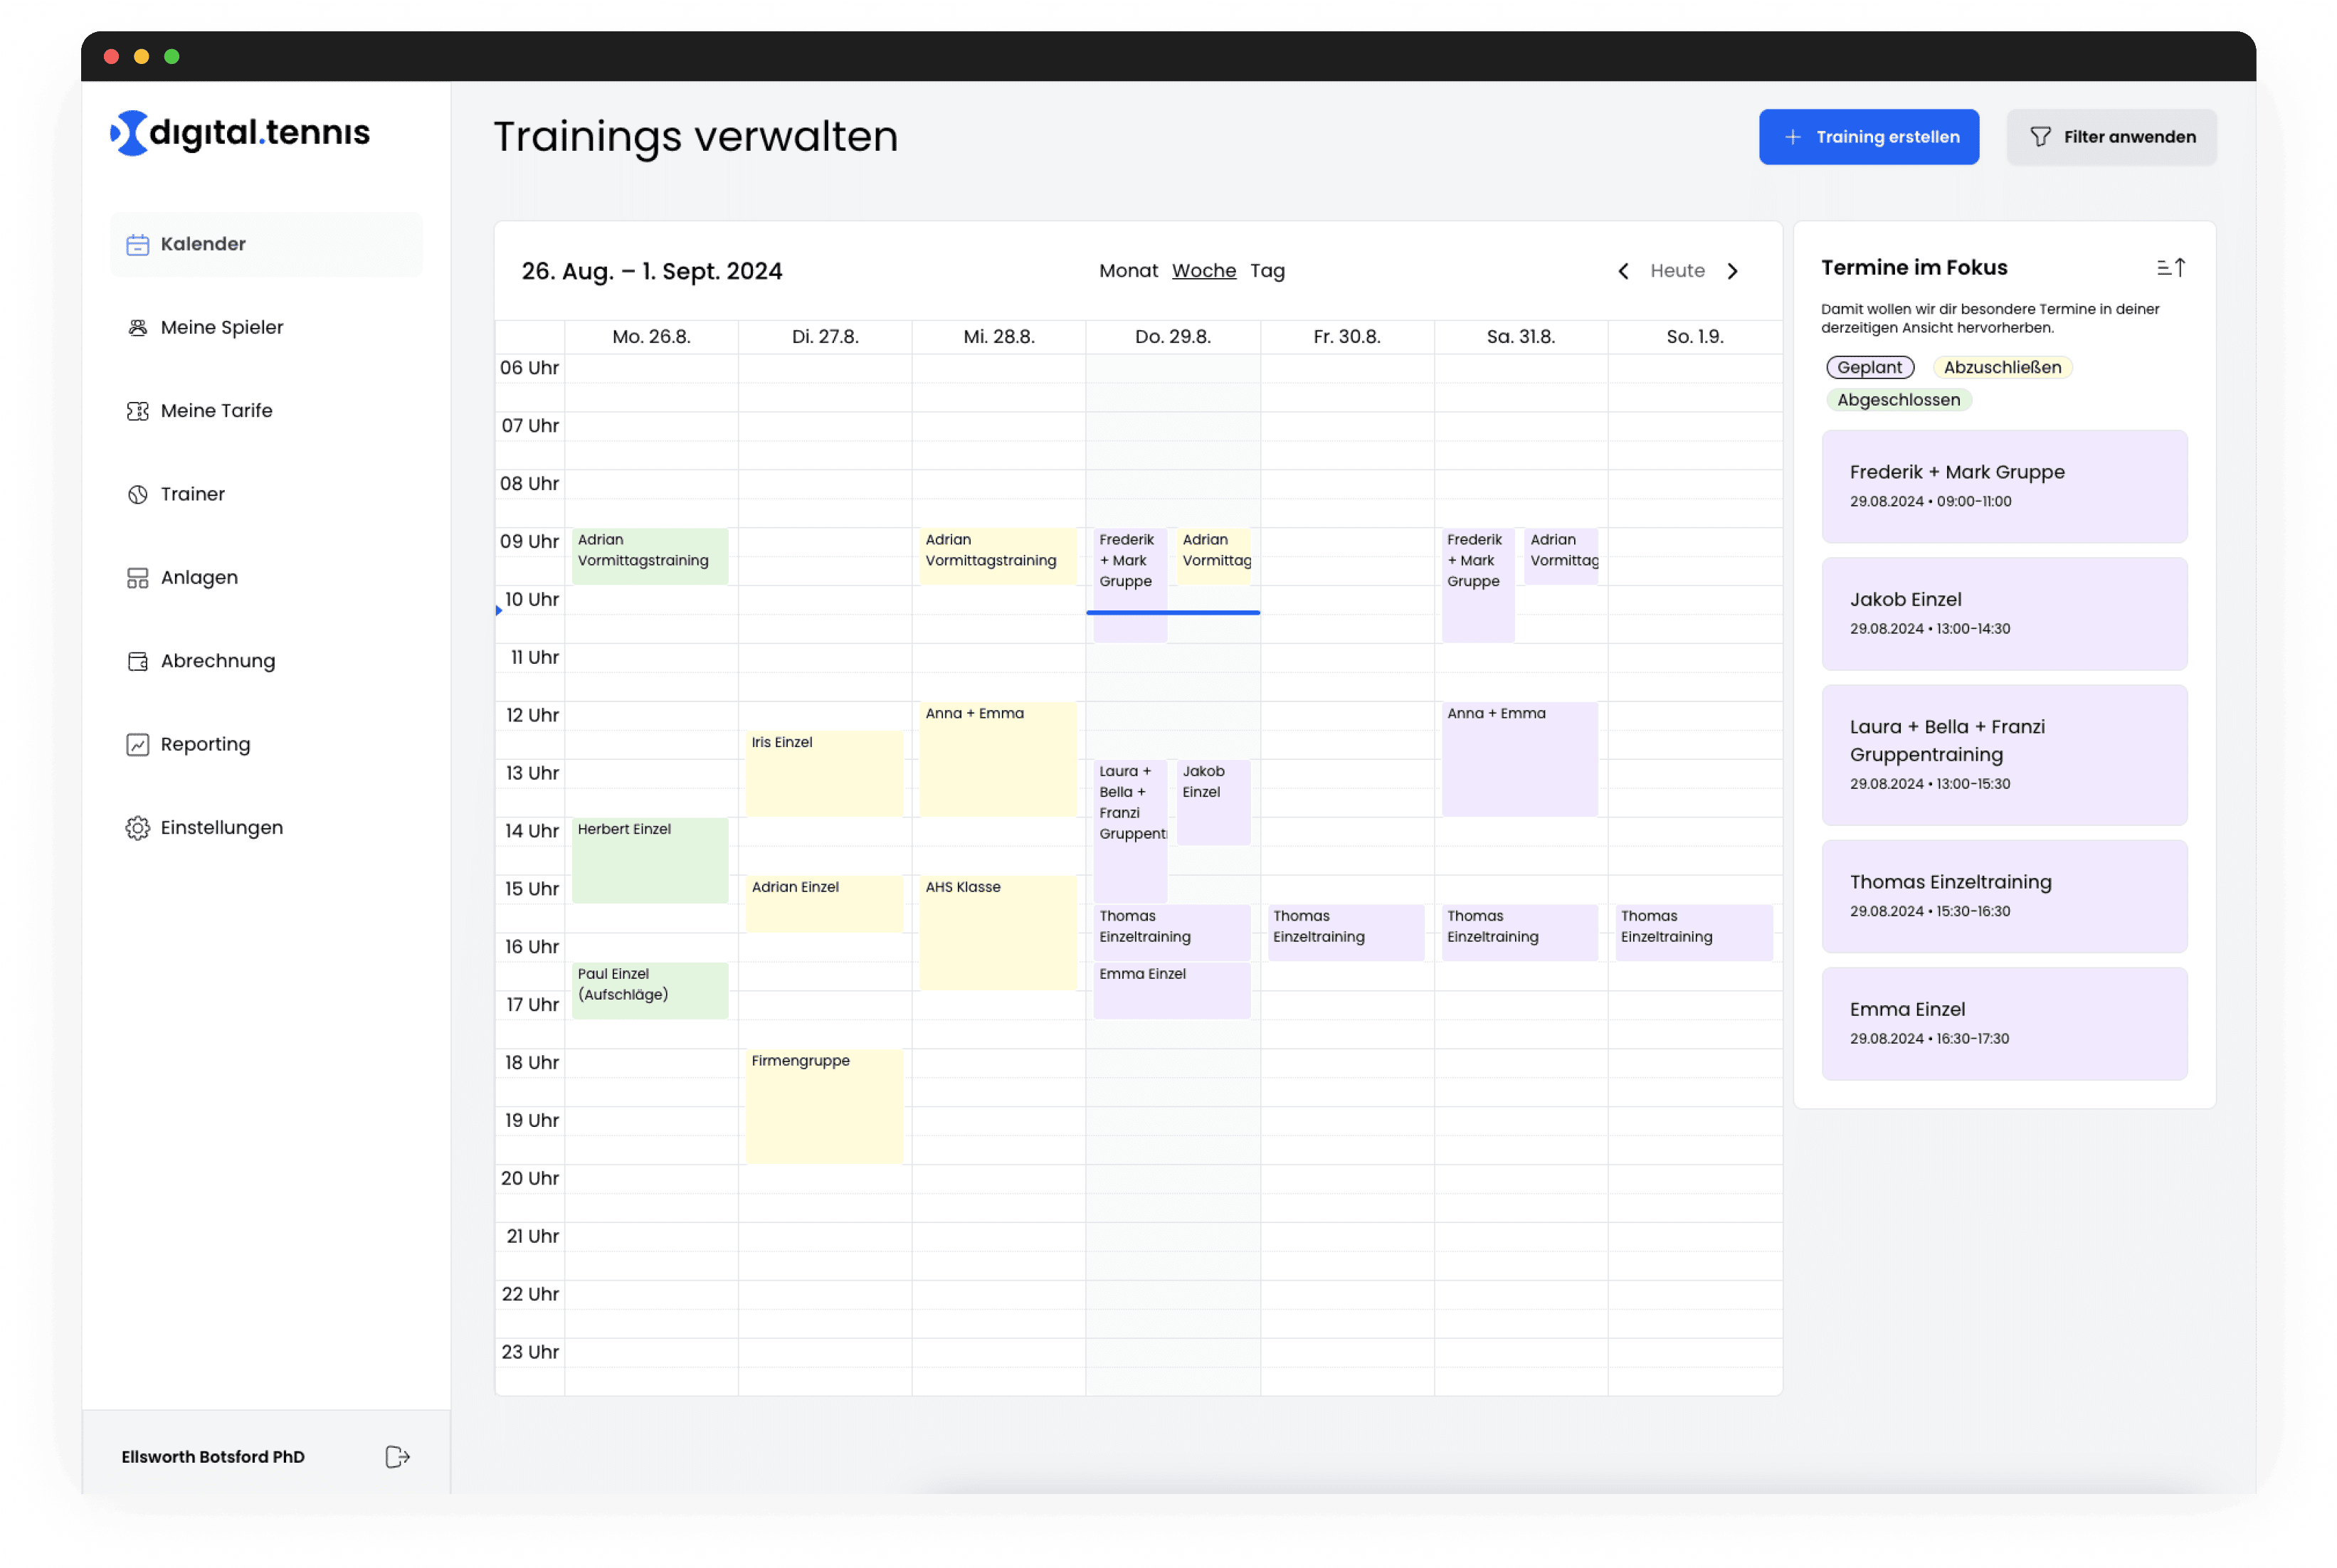Open Meine Spieler in sidebar
2337x1568 pixels.
point(266,327)
